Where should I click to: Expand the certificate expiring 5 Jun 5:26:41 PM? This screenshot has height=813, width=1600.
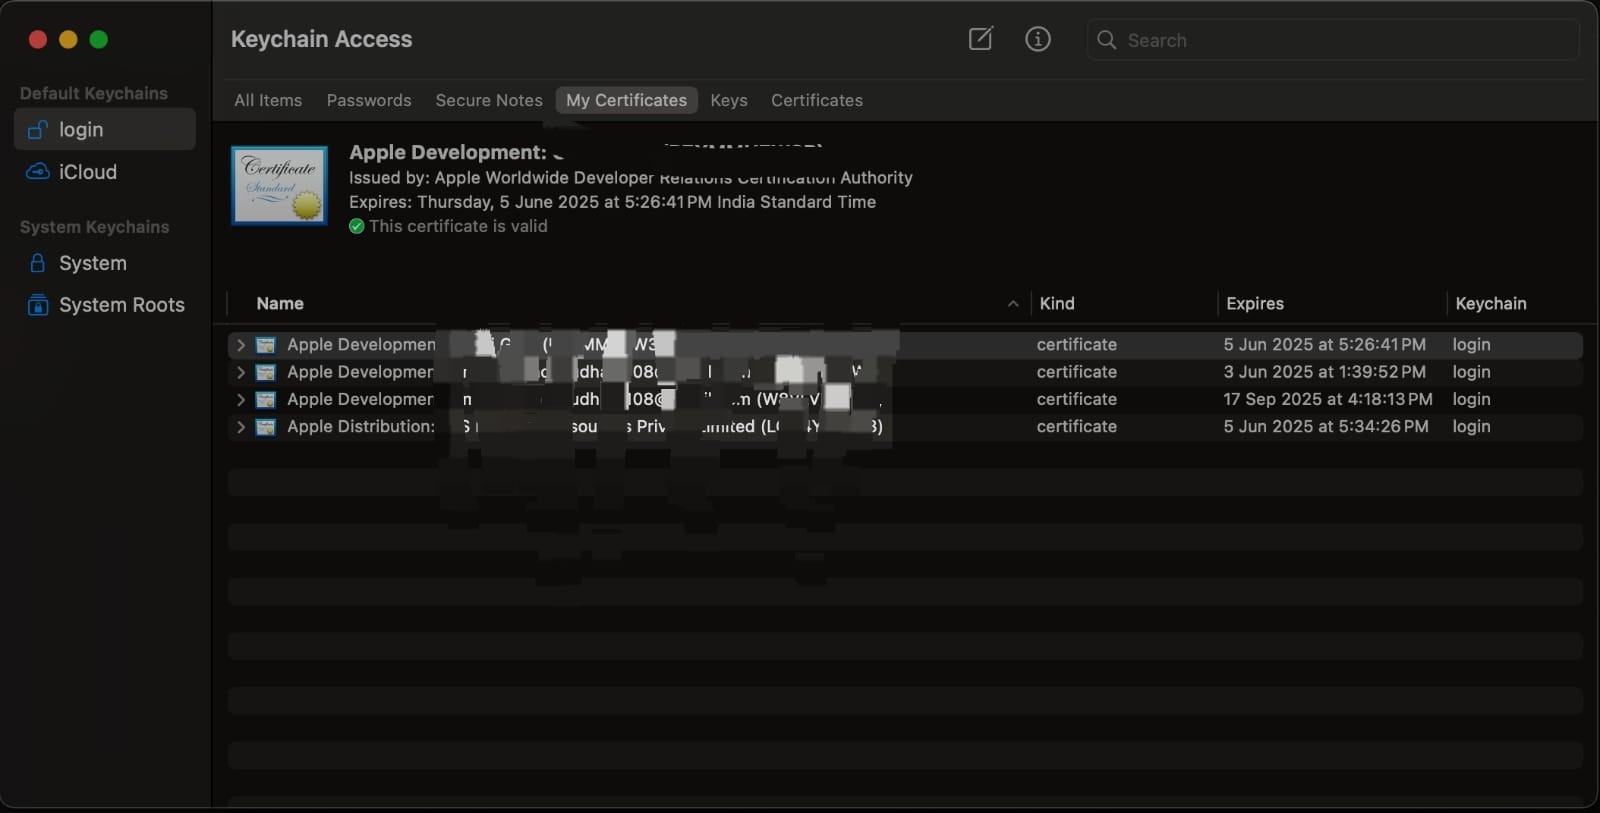240,345
